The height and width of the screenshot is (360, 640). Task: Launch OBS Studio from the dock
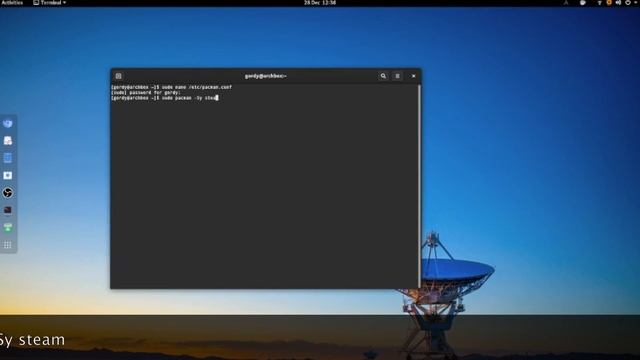(x=8, y=193)
